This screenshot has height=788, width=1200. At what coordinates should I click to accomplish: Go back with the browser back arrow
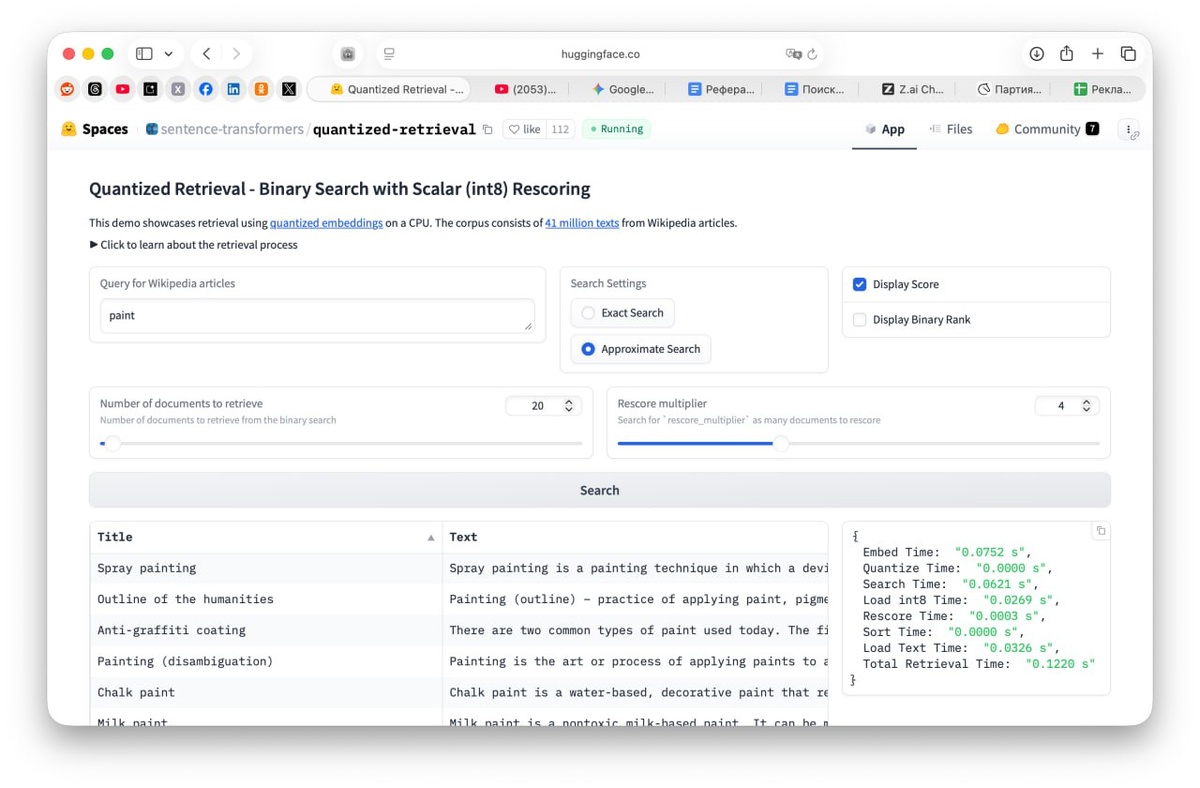(206, 54)
